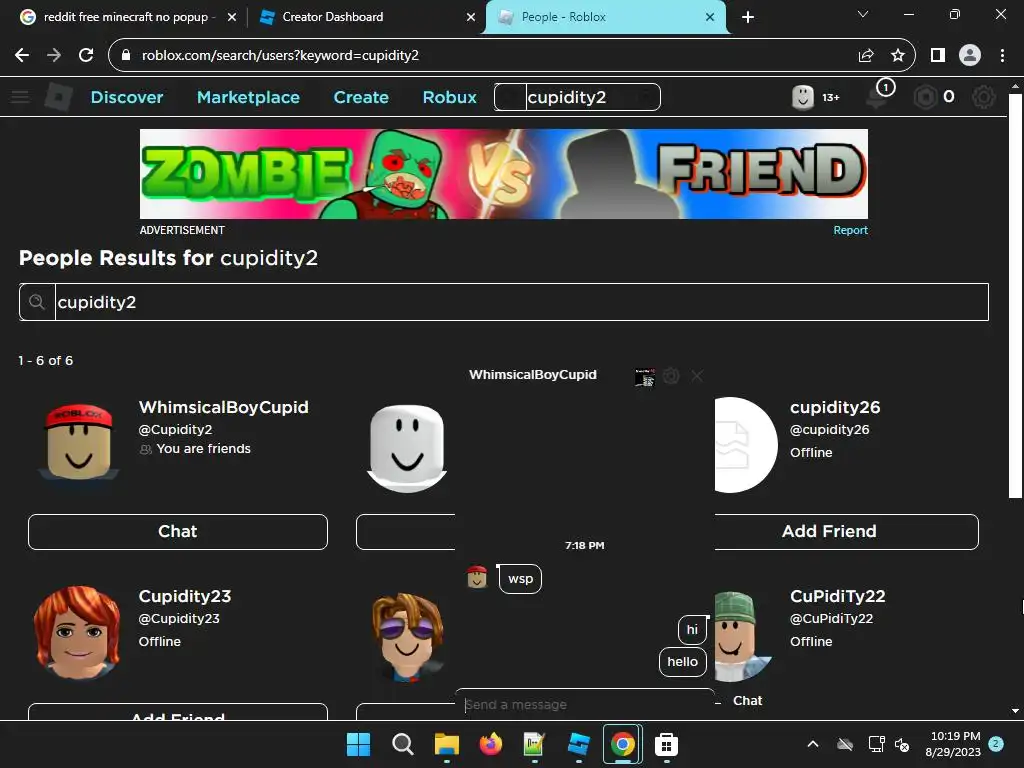
Task: Go forward with the browser forward arrow
Action: pos(54,56)
